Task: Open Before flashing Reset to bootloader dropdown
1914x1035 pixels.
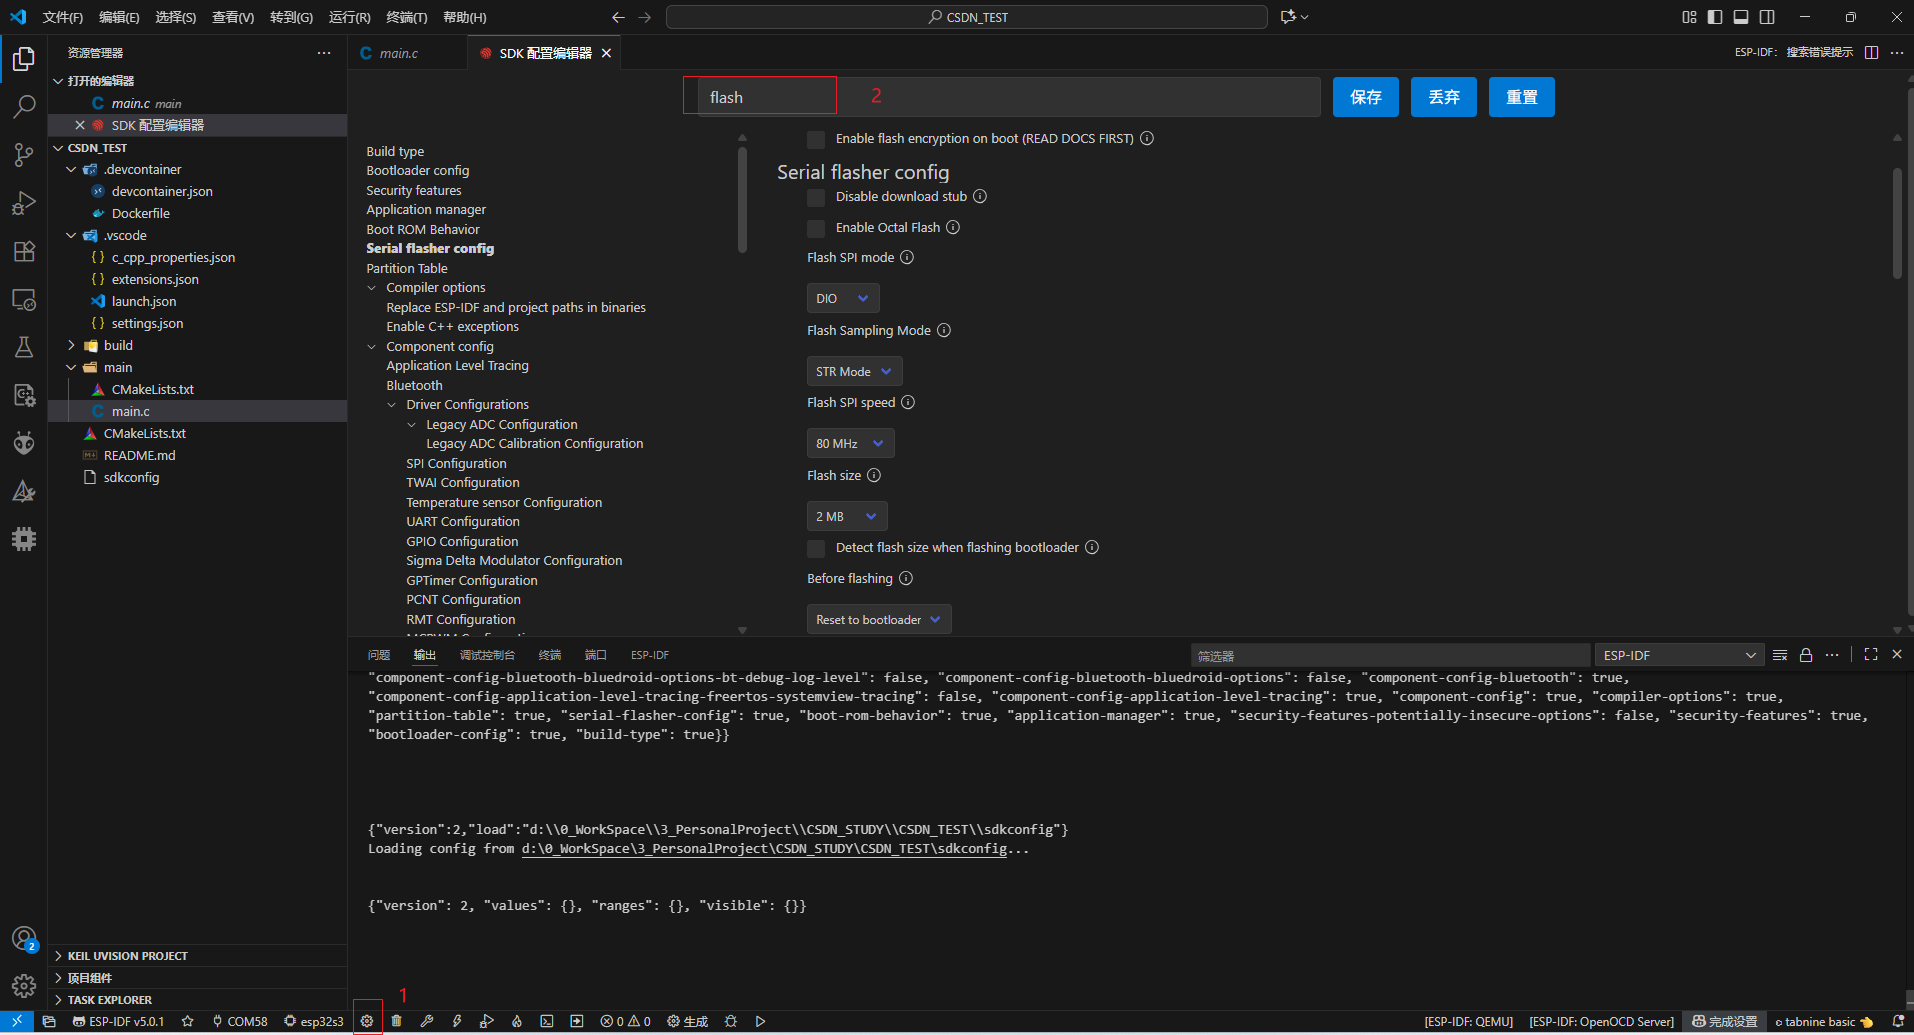Action: [x=879, y=619]
